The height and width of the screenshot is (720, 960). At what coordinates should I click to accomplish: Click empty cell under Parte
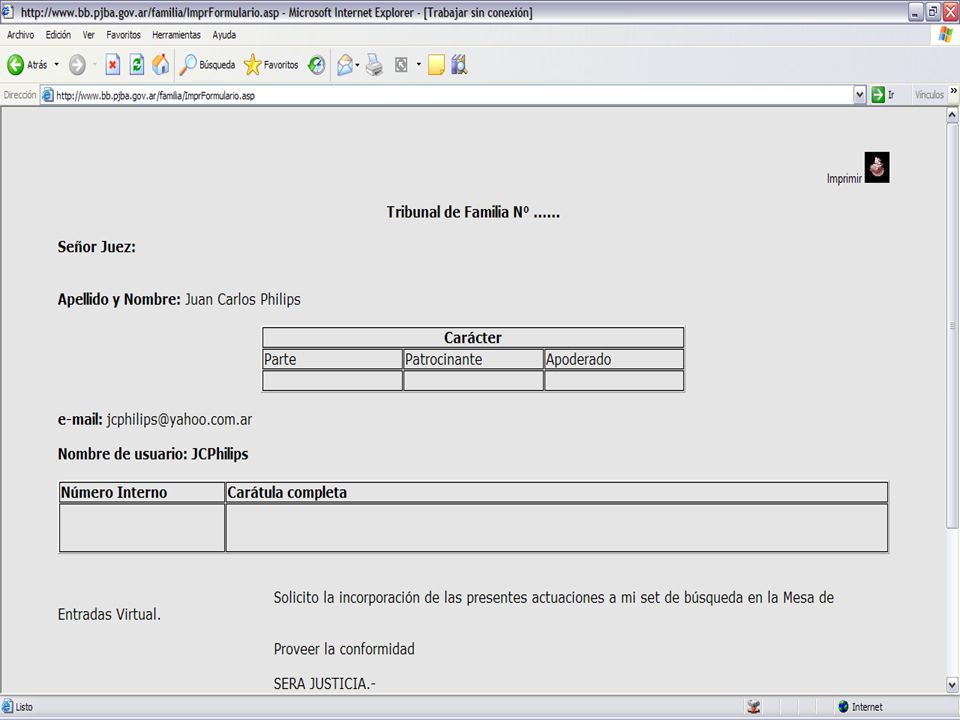332,381
